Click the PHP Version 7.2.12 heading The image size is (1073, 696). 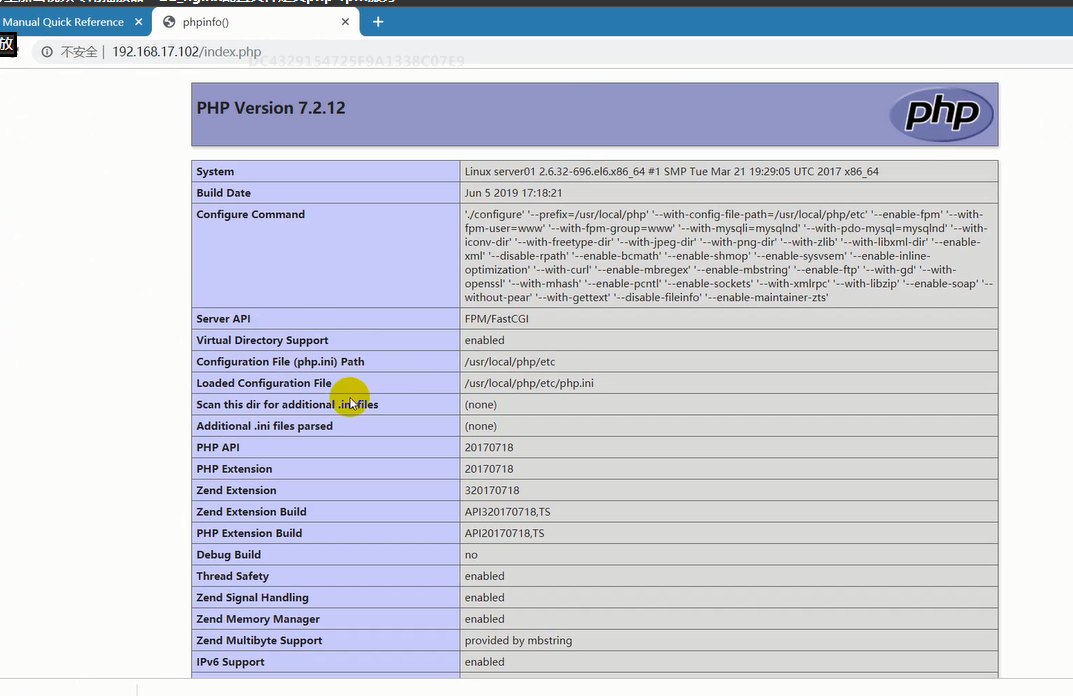pos(271,108)
